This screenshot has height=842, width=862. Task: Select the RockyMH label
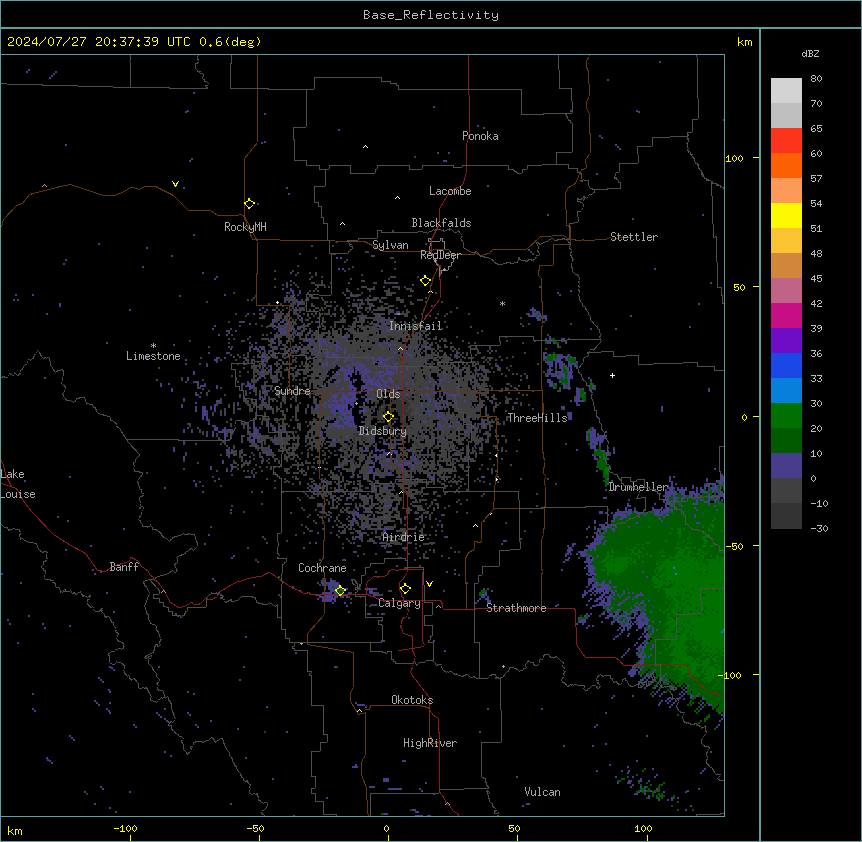[245, 227]
